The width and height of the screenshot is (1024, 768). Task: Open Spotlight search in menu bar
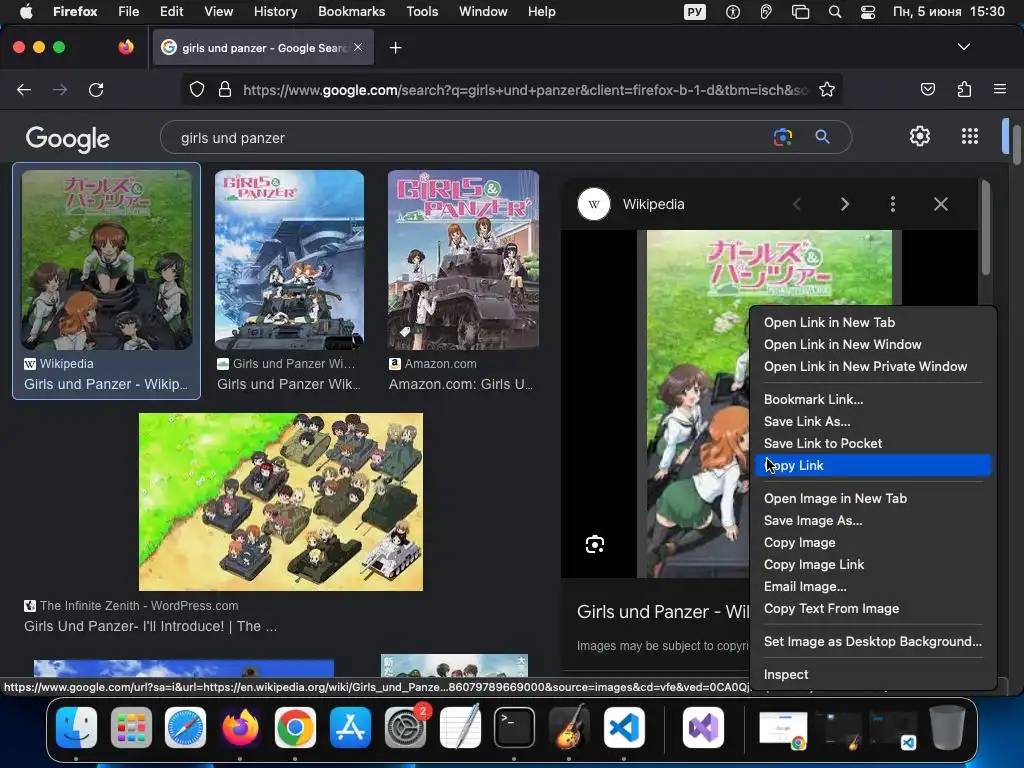(835, 11)
